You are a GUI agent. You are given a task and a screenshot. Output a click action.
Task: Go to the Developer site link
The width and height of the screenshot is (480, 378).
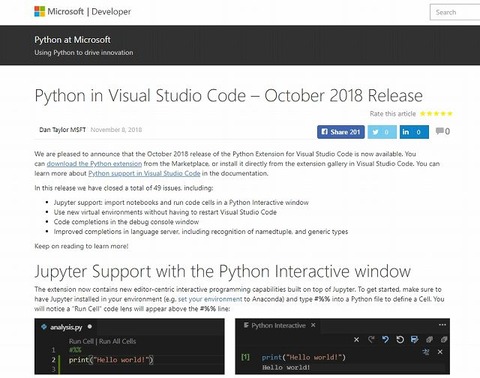[111, 12]
